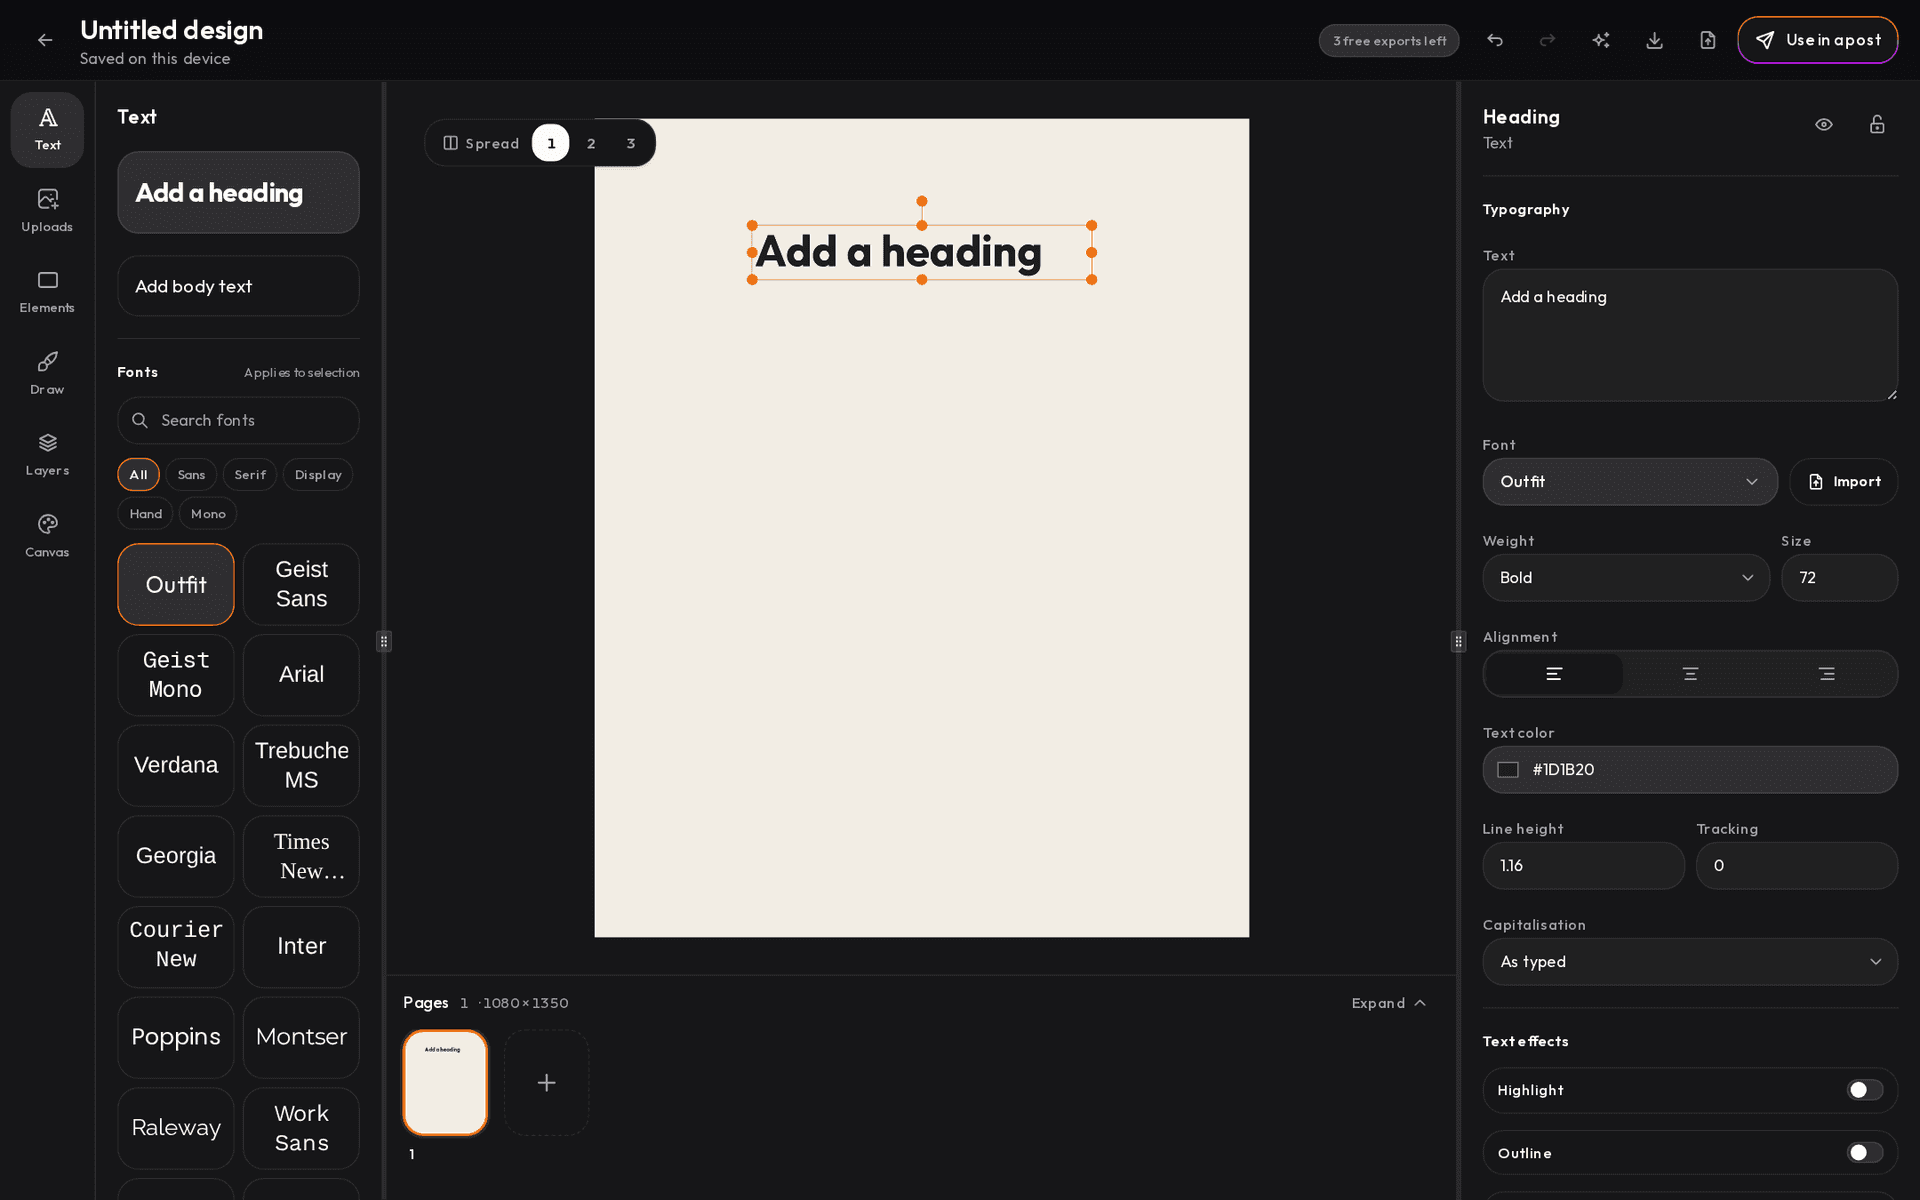Switch to page tab 3
1920x1200 pixels.
[631, 143]
